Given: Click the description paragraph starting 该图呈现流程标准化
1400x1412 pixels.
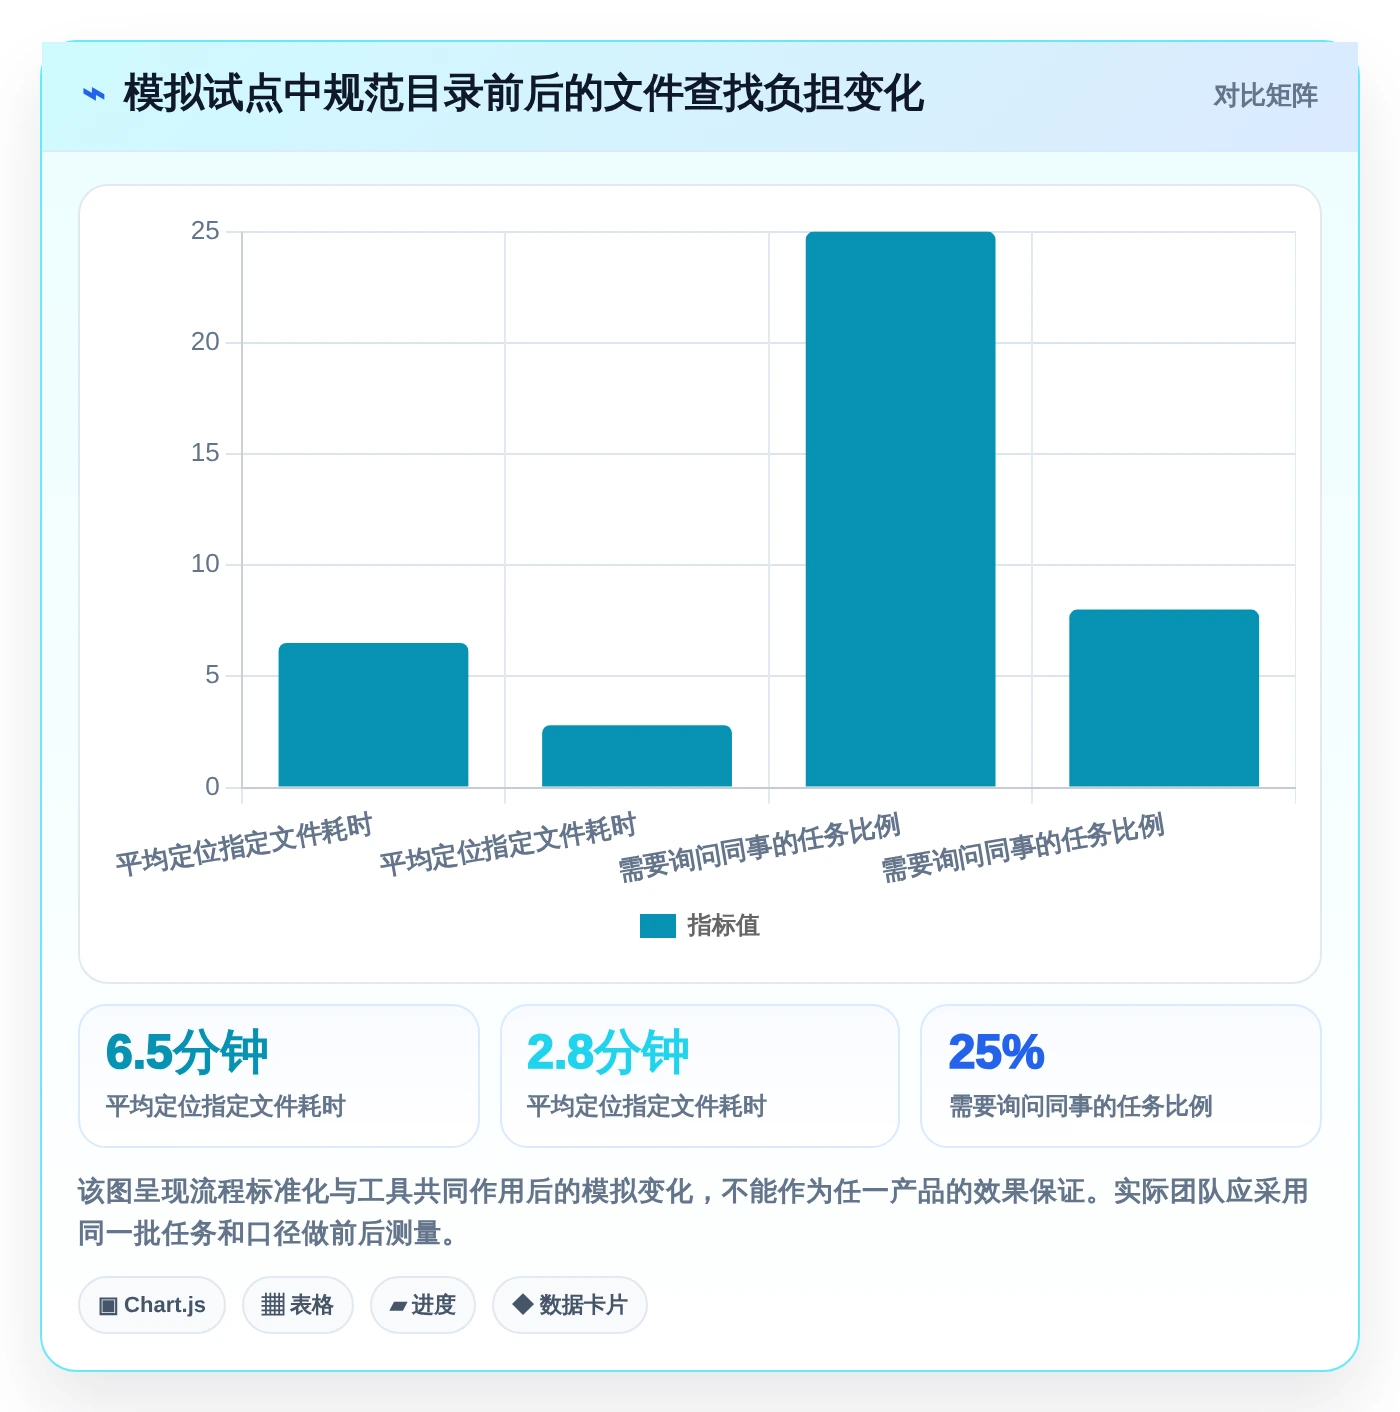Looking at the screenshot, I should click(x=694, y=1212).
